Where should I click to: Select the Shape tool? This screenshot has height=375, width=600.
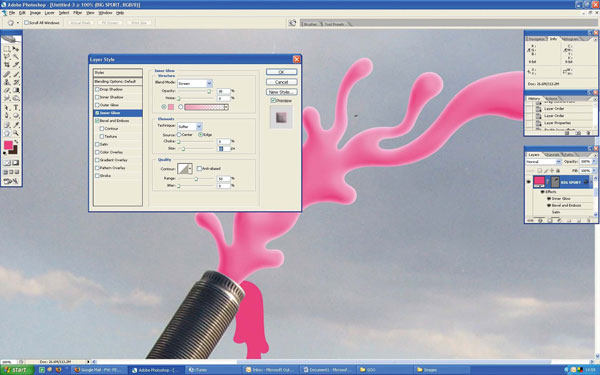(16, 116)
